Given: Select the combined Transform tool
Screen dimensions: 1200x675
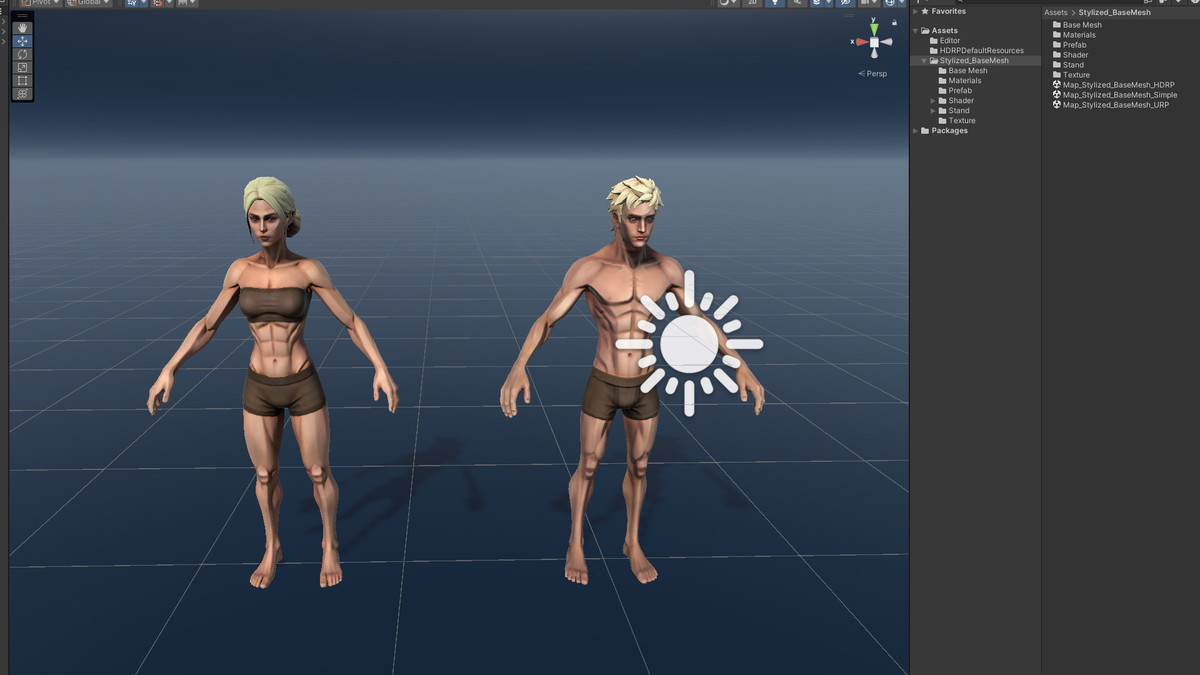Looking at the screenshot, I should (x=22, y=94).
